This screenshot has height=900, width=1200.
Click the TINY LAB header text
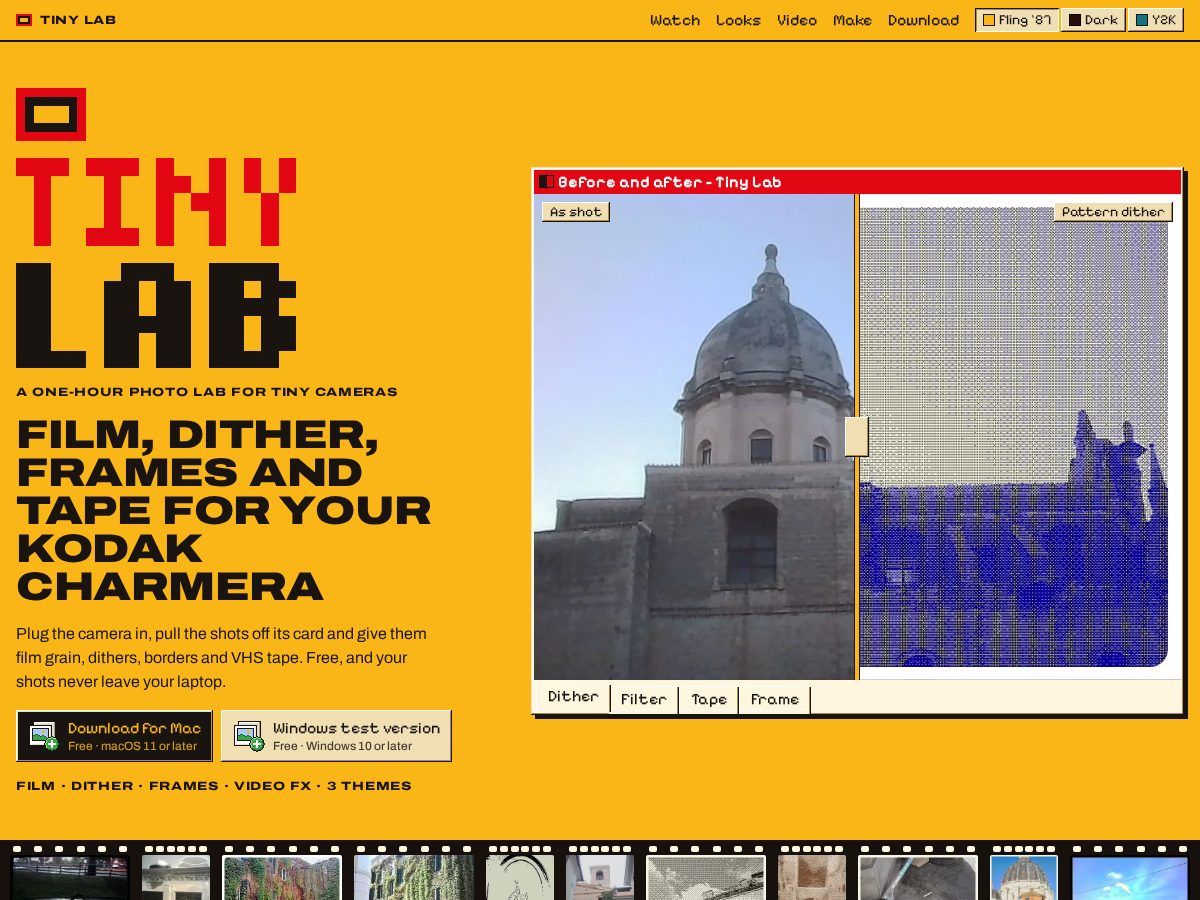pos(78,20)
